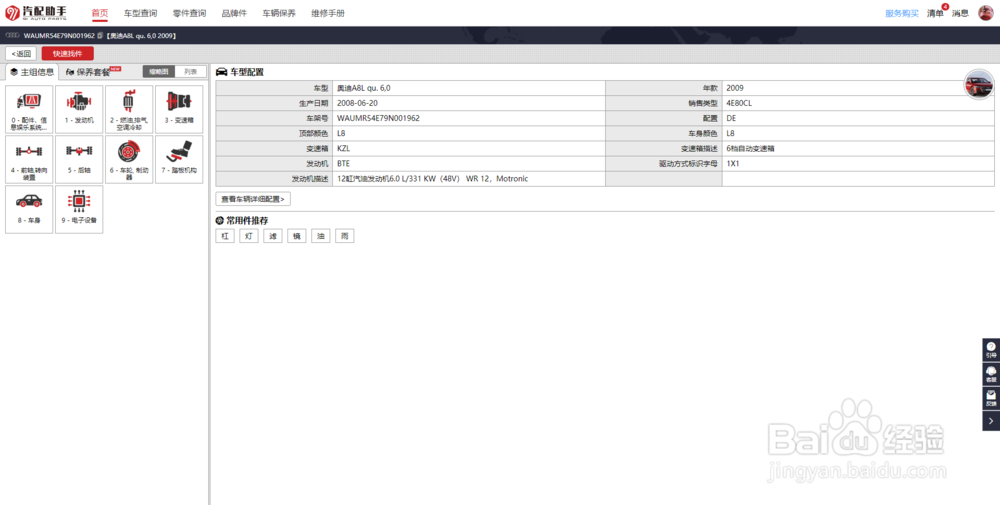Select common part tag 滤

pos(273,236)
